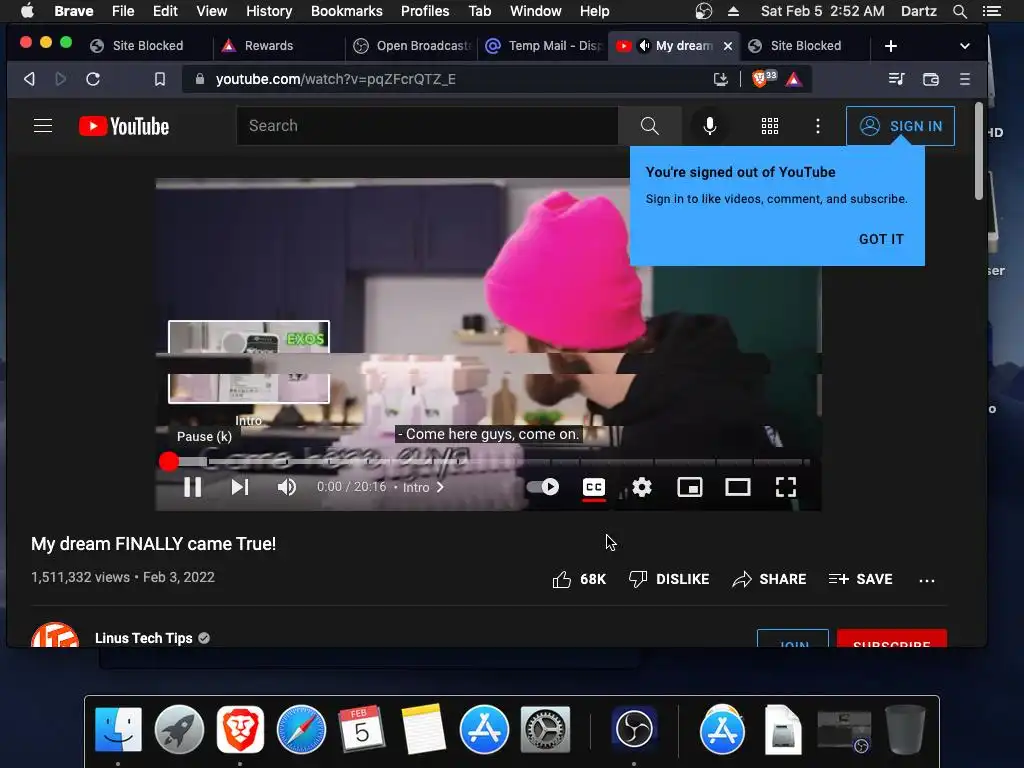Open Safari from the Dock

[x=301, y=729]
